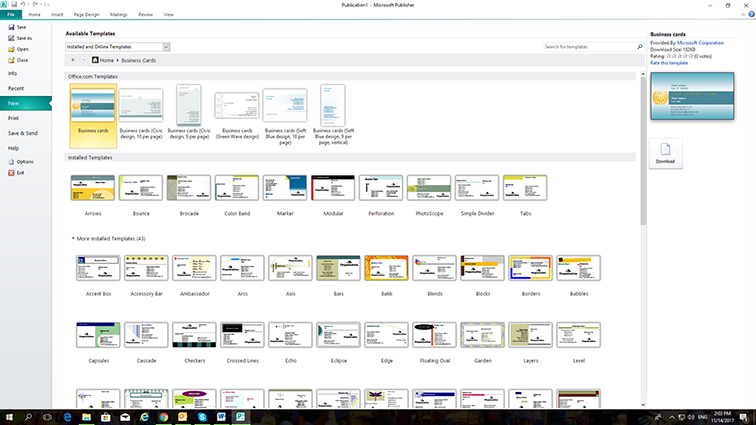756x425 pixels.
Task: Open Publisher Options
Action: coord(21,162)
